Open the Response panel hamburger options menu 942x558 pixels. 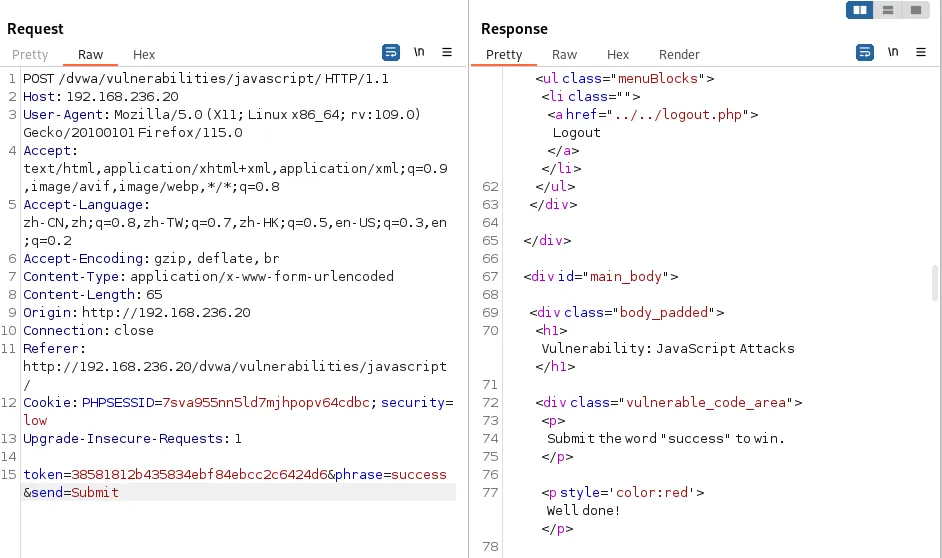(x=921, y=52)
